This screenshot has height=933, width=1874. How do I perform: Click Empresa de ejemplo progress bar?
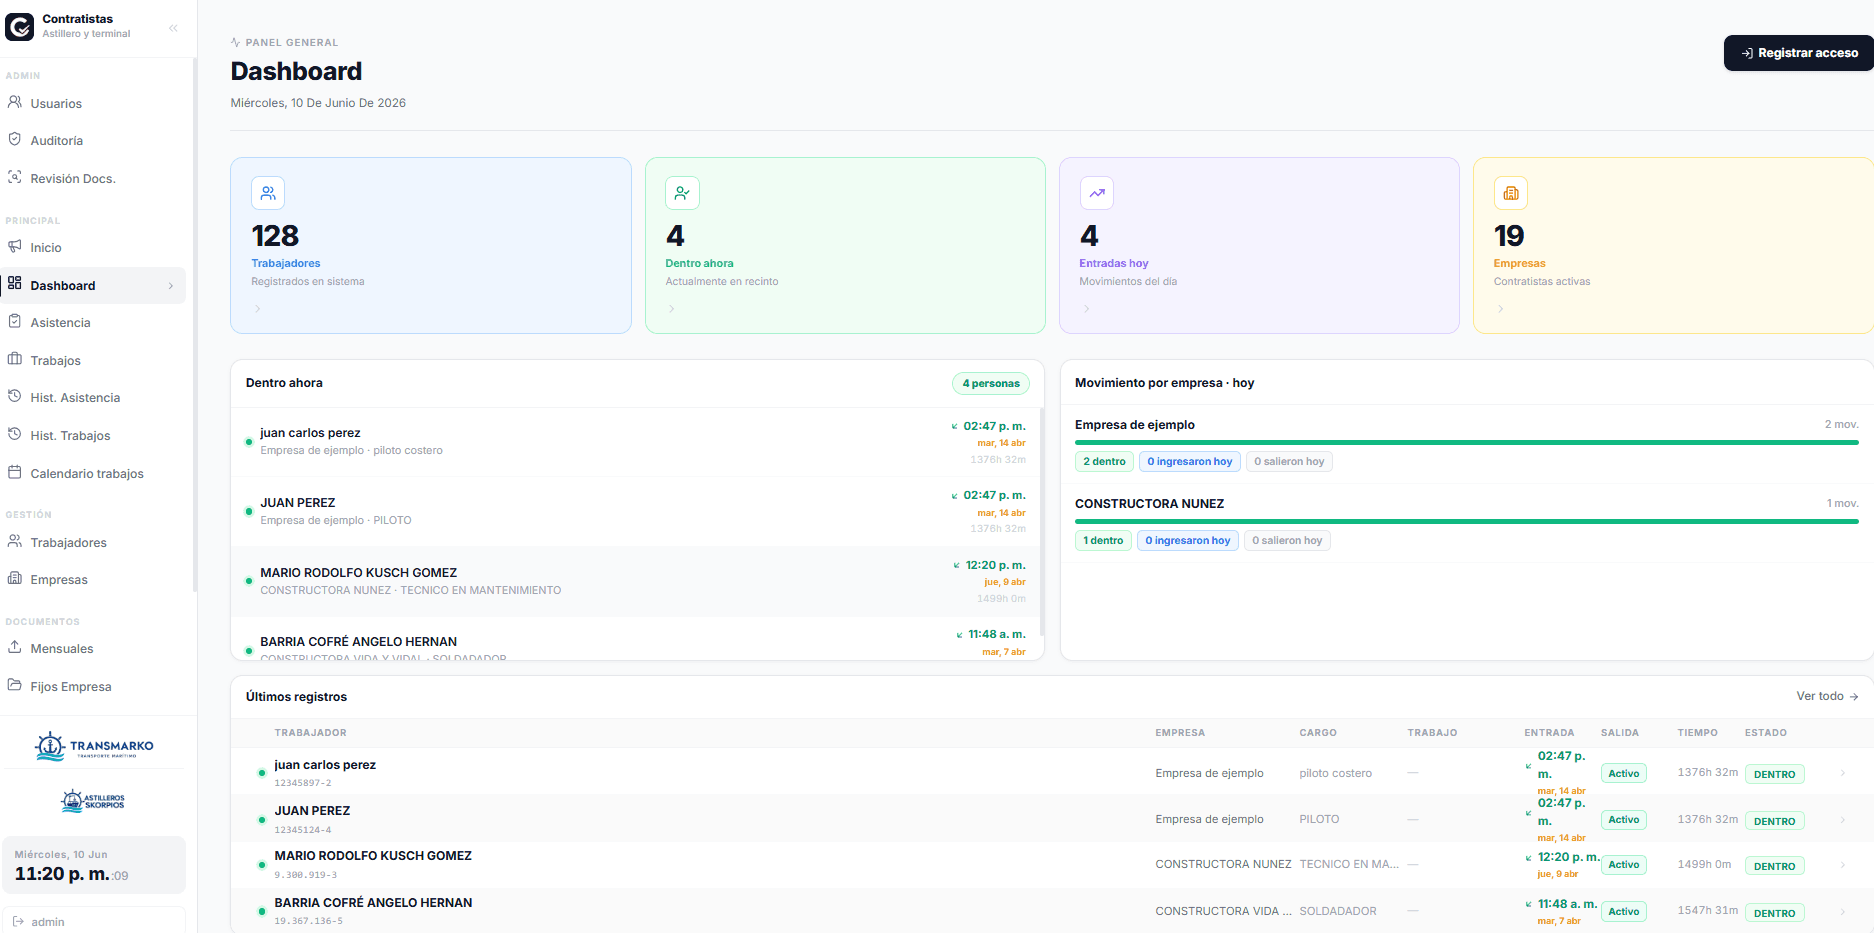point(1466,442)
